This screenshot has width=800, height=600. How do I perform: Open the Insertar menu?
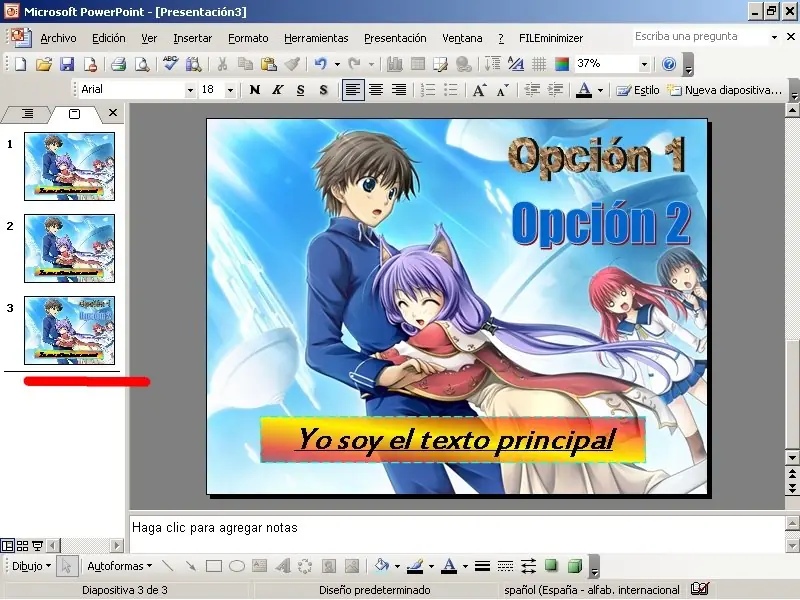[192, 38]
